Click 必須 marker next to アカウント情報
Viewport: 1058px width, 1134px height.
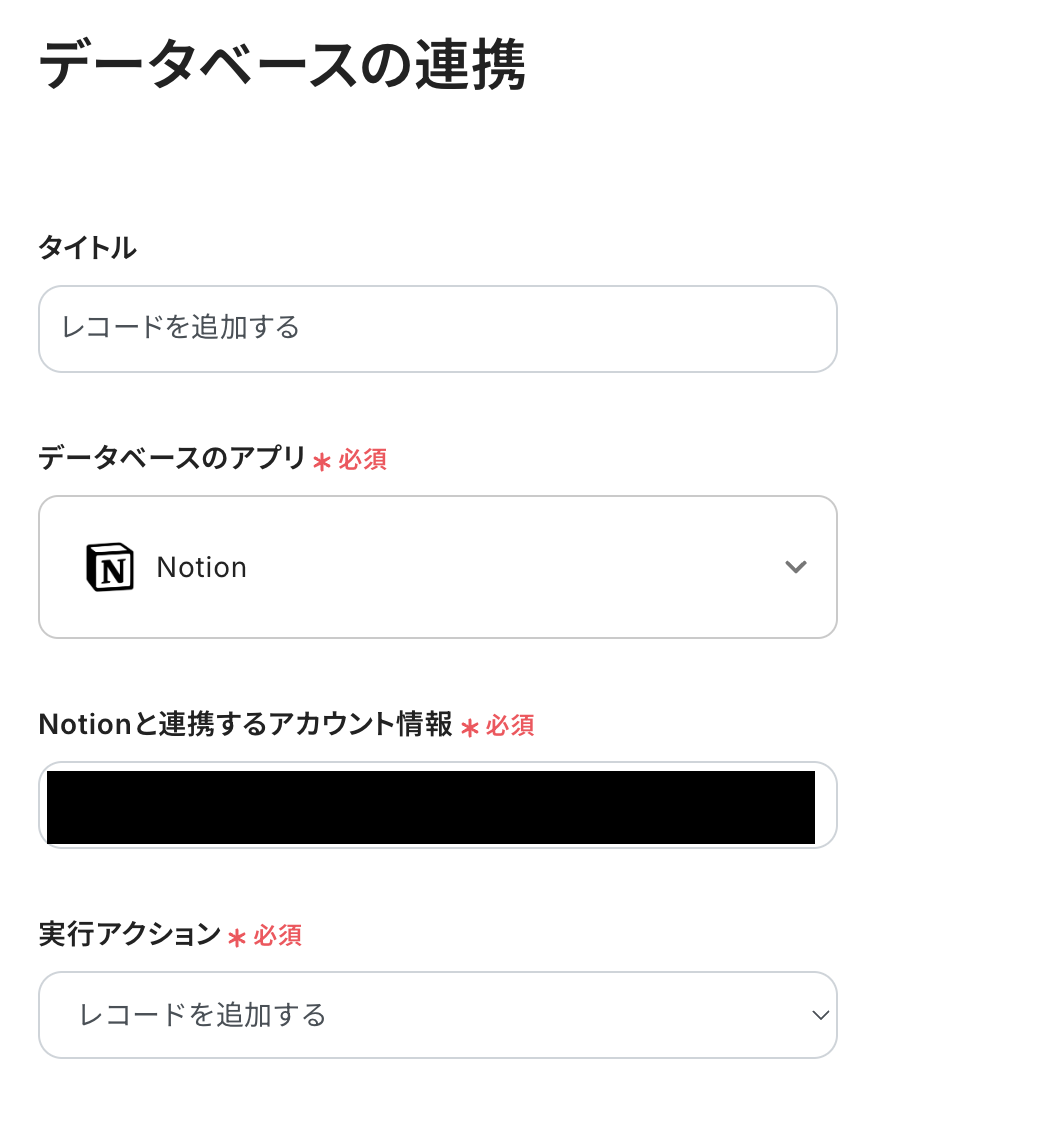pyautogui.click(x=510, y=726)
